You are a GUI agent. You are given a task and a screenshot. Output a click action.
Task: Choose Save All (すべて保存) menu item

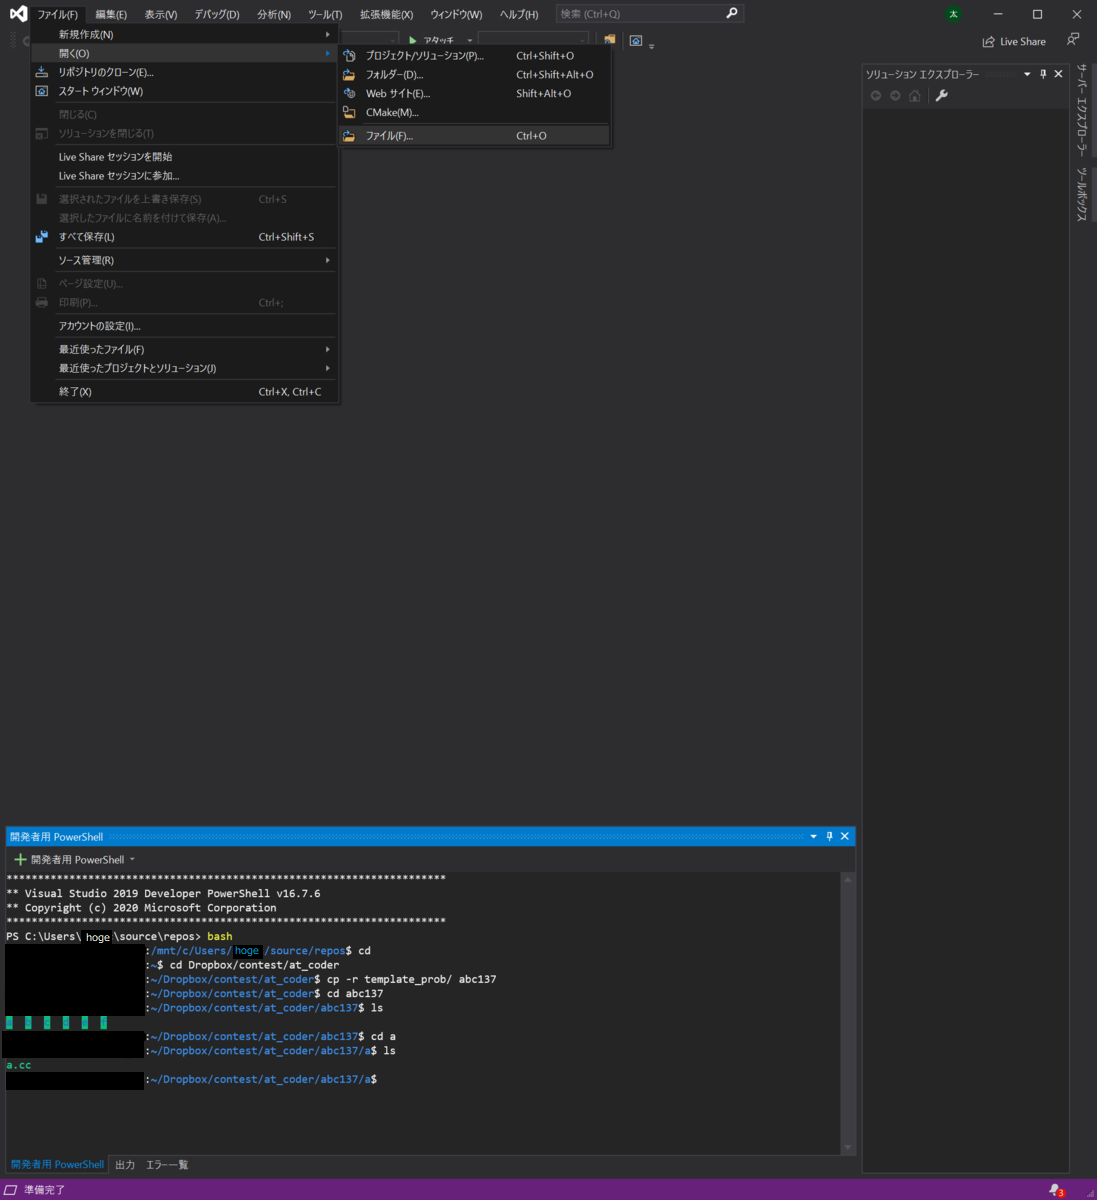coord(184,237)
